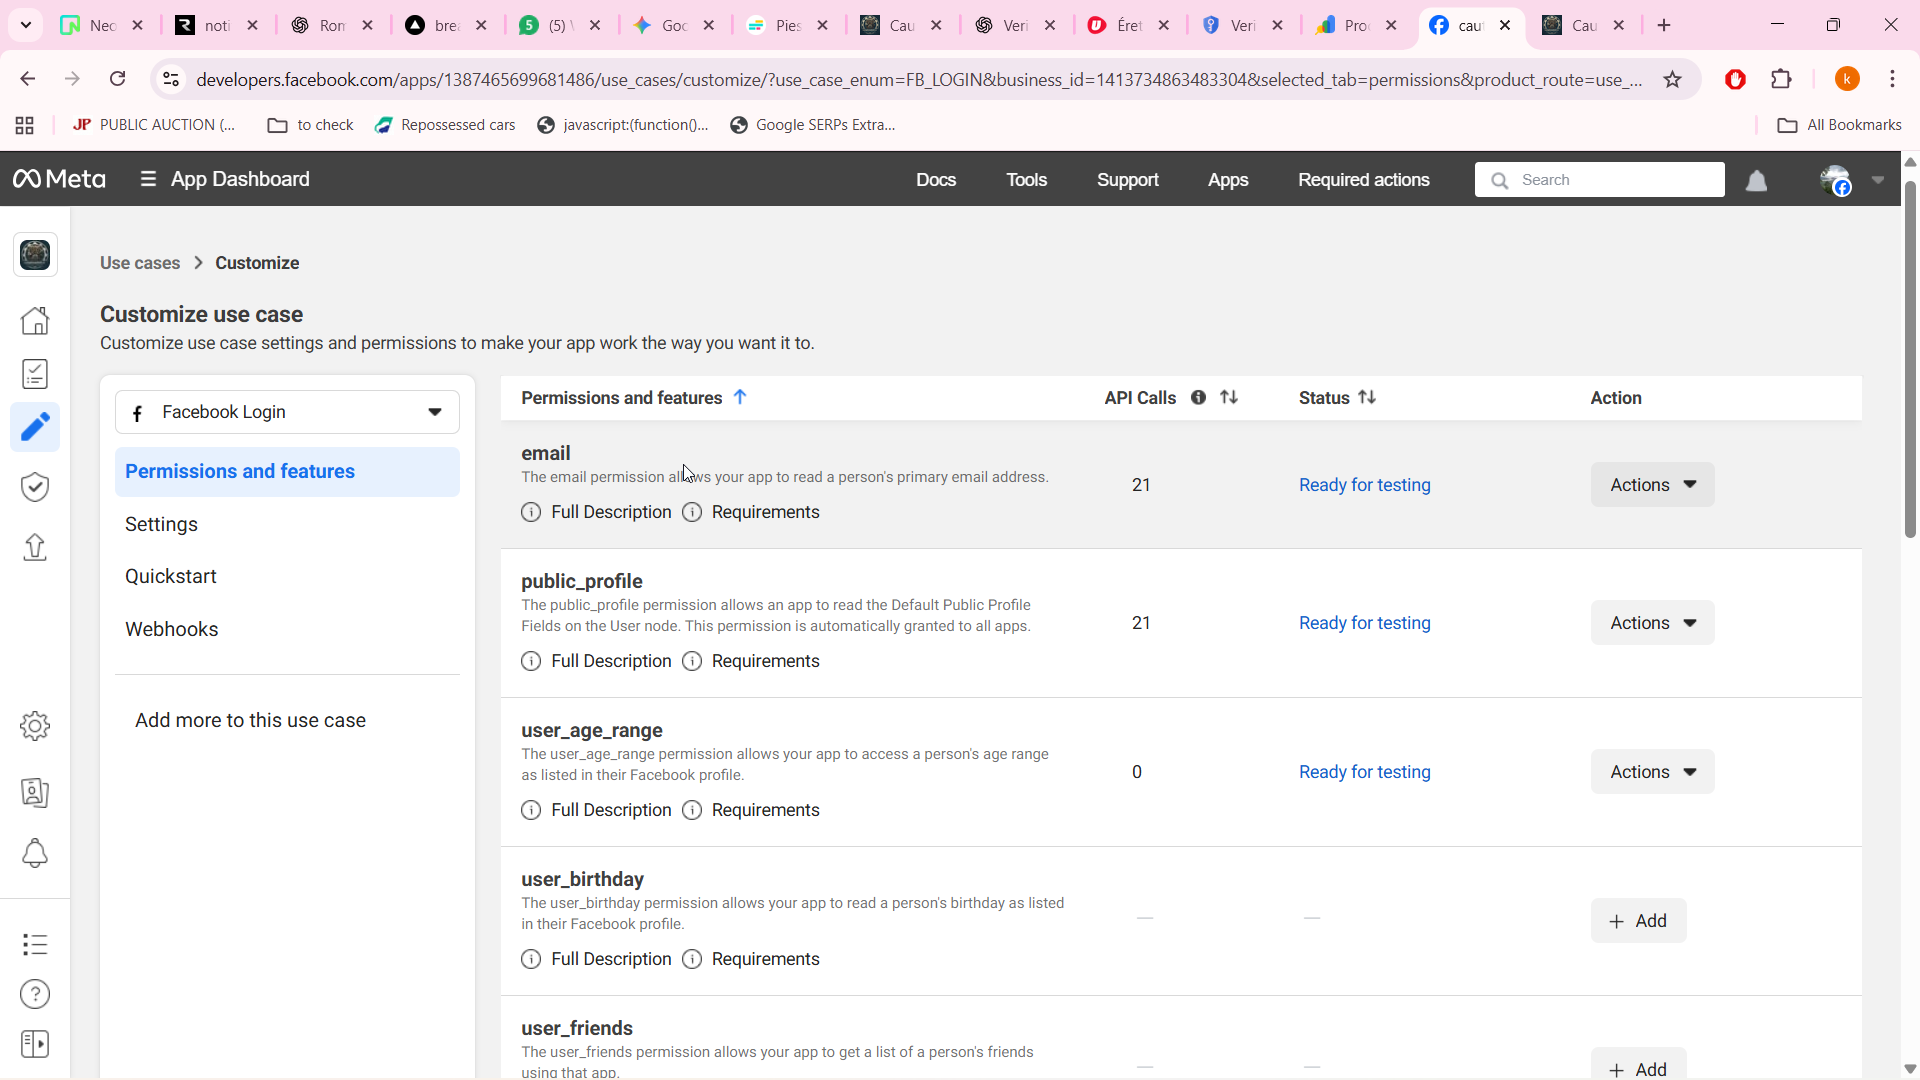
Task: Go back to Use cases breadcrumb
Action: click(140, 263)
